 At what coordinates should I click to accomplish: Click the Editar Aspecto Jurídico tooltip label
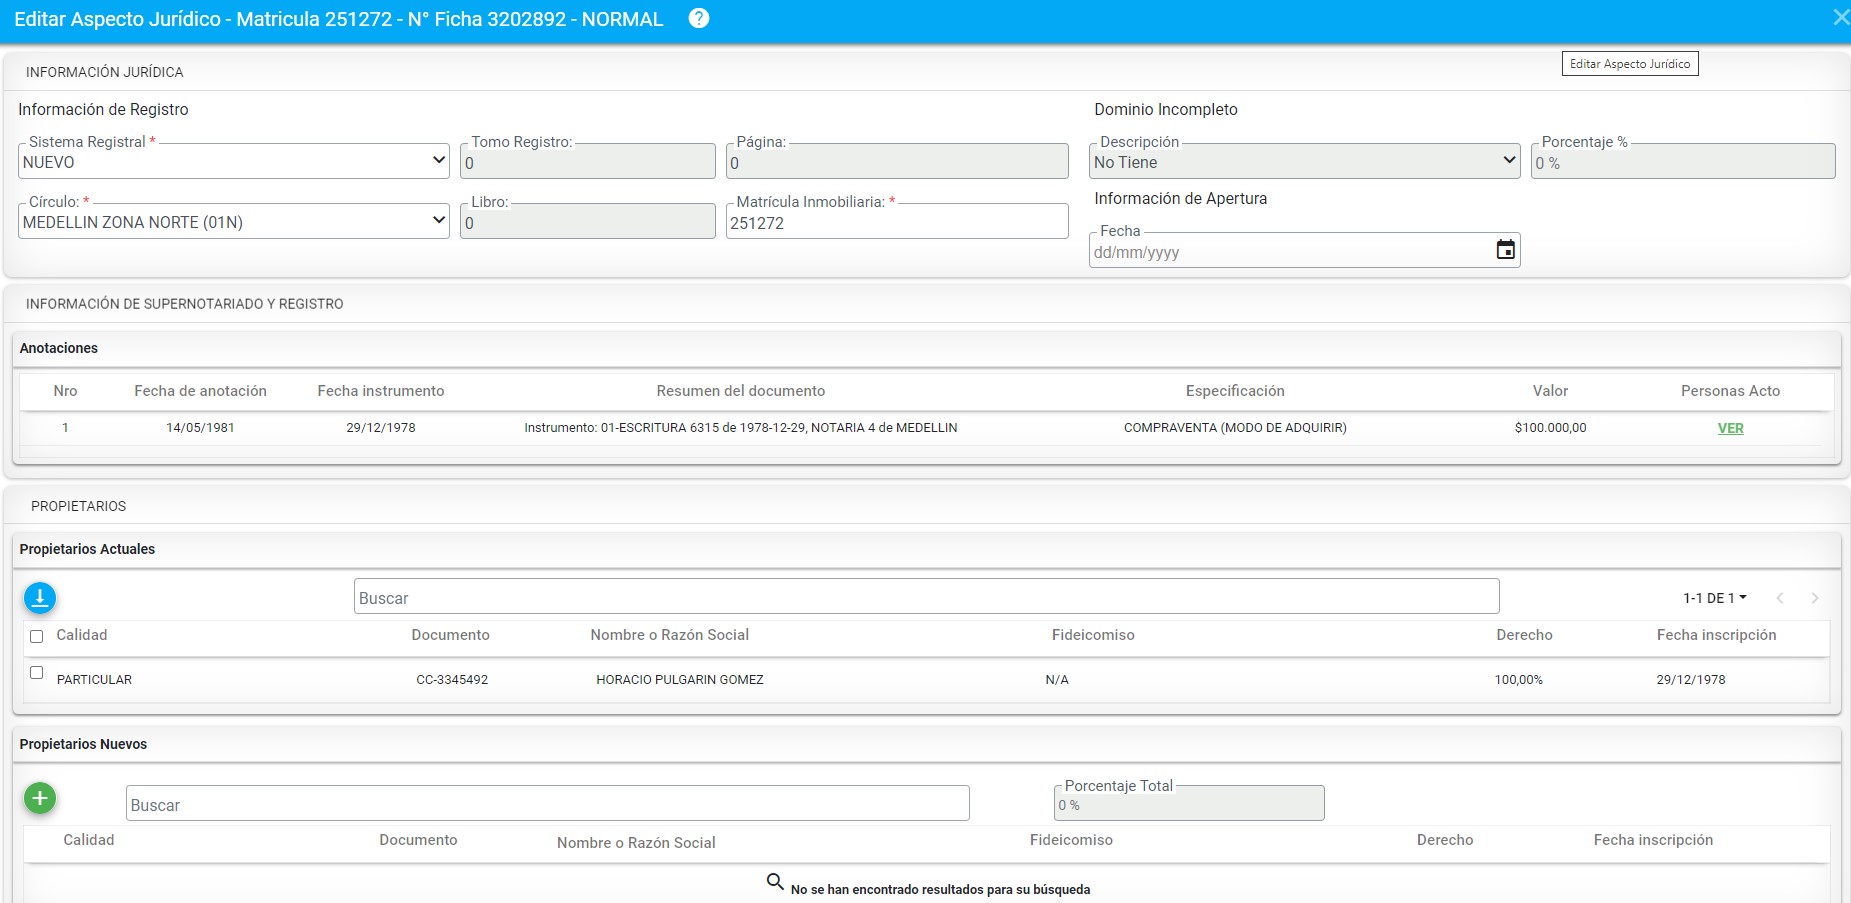1630,64
